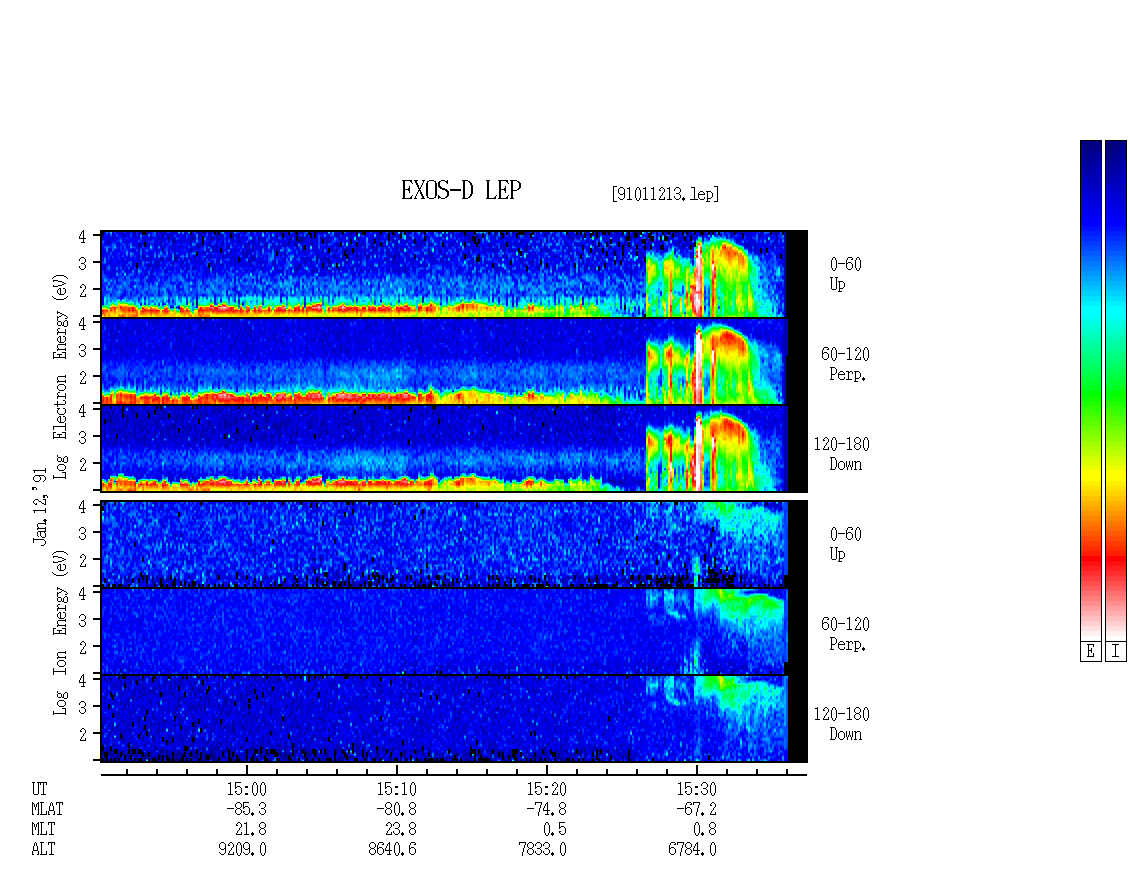Click the 15:20 UT time tick label

pyautogui.click(x=546, y=789)
